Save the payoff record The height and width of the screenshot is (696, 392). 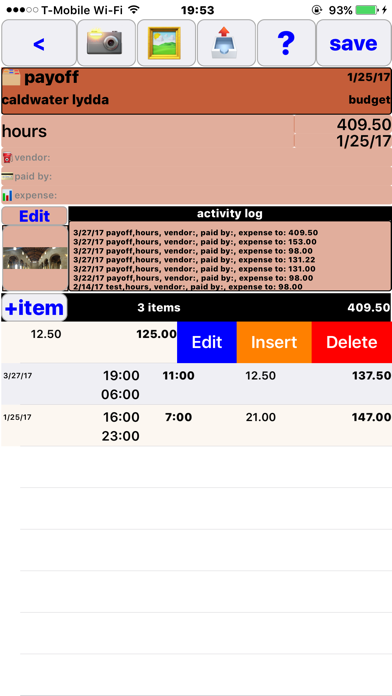[353, 43]
